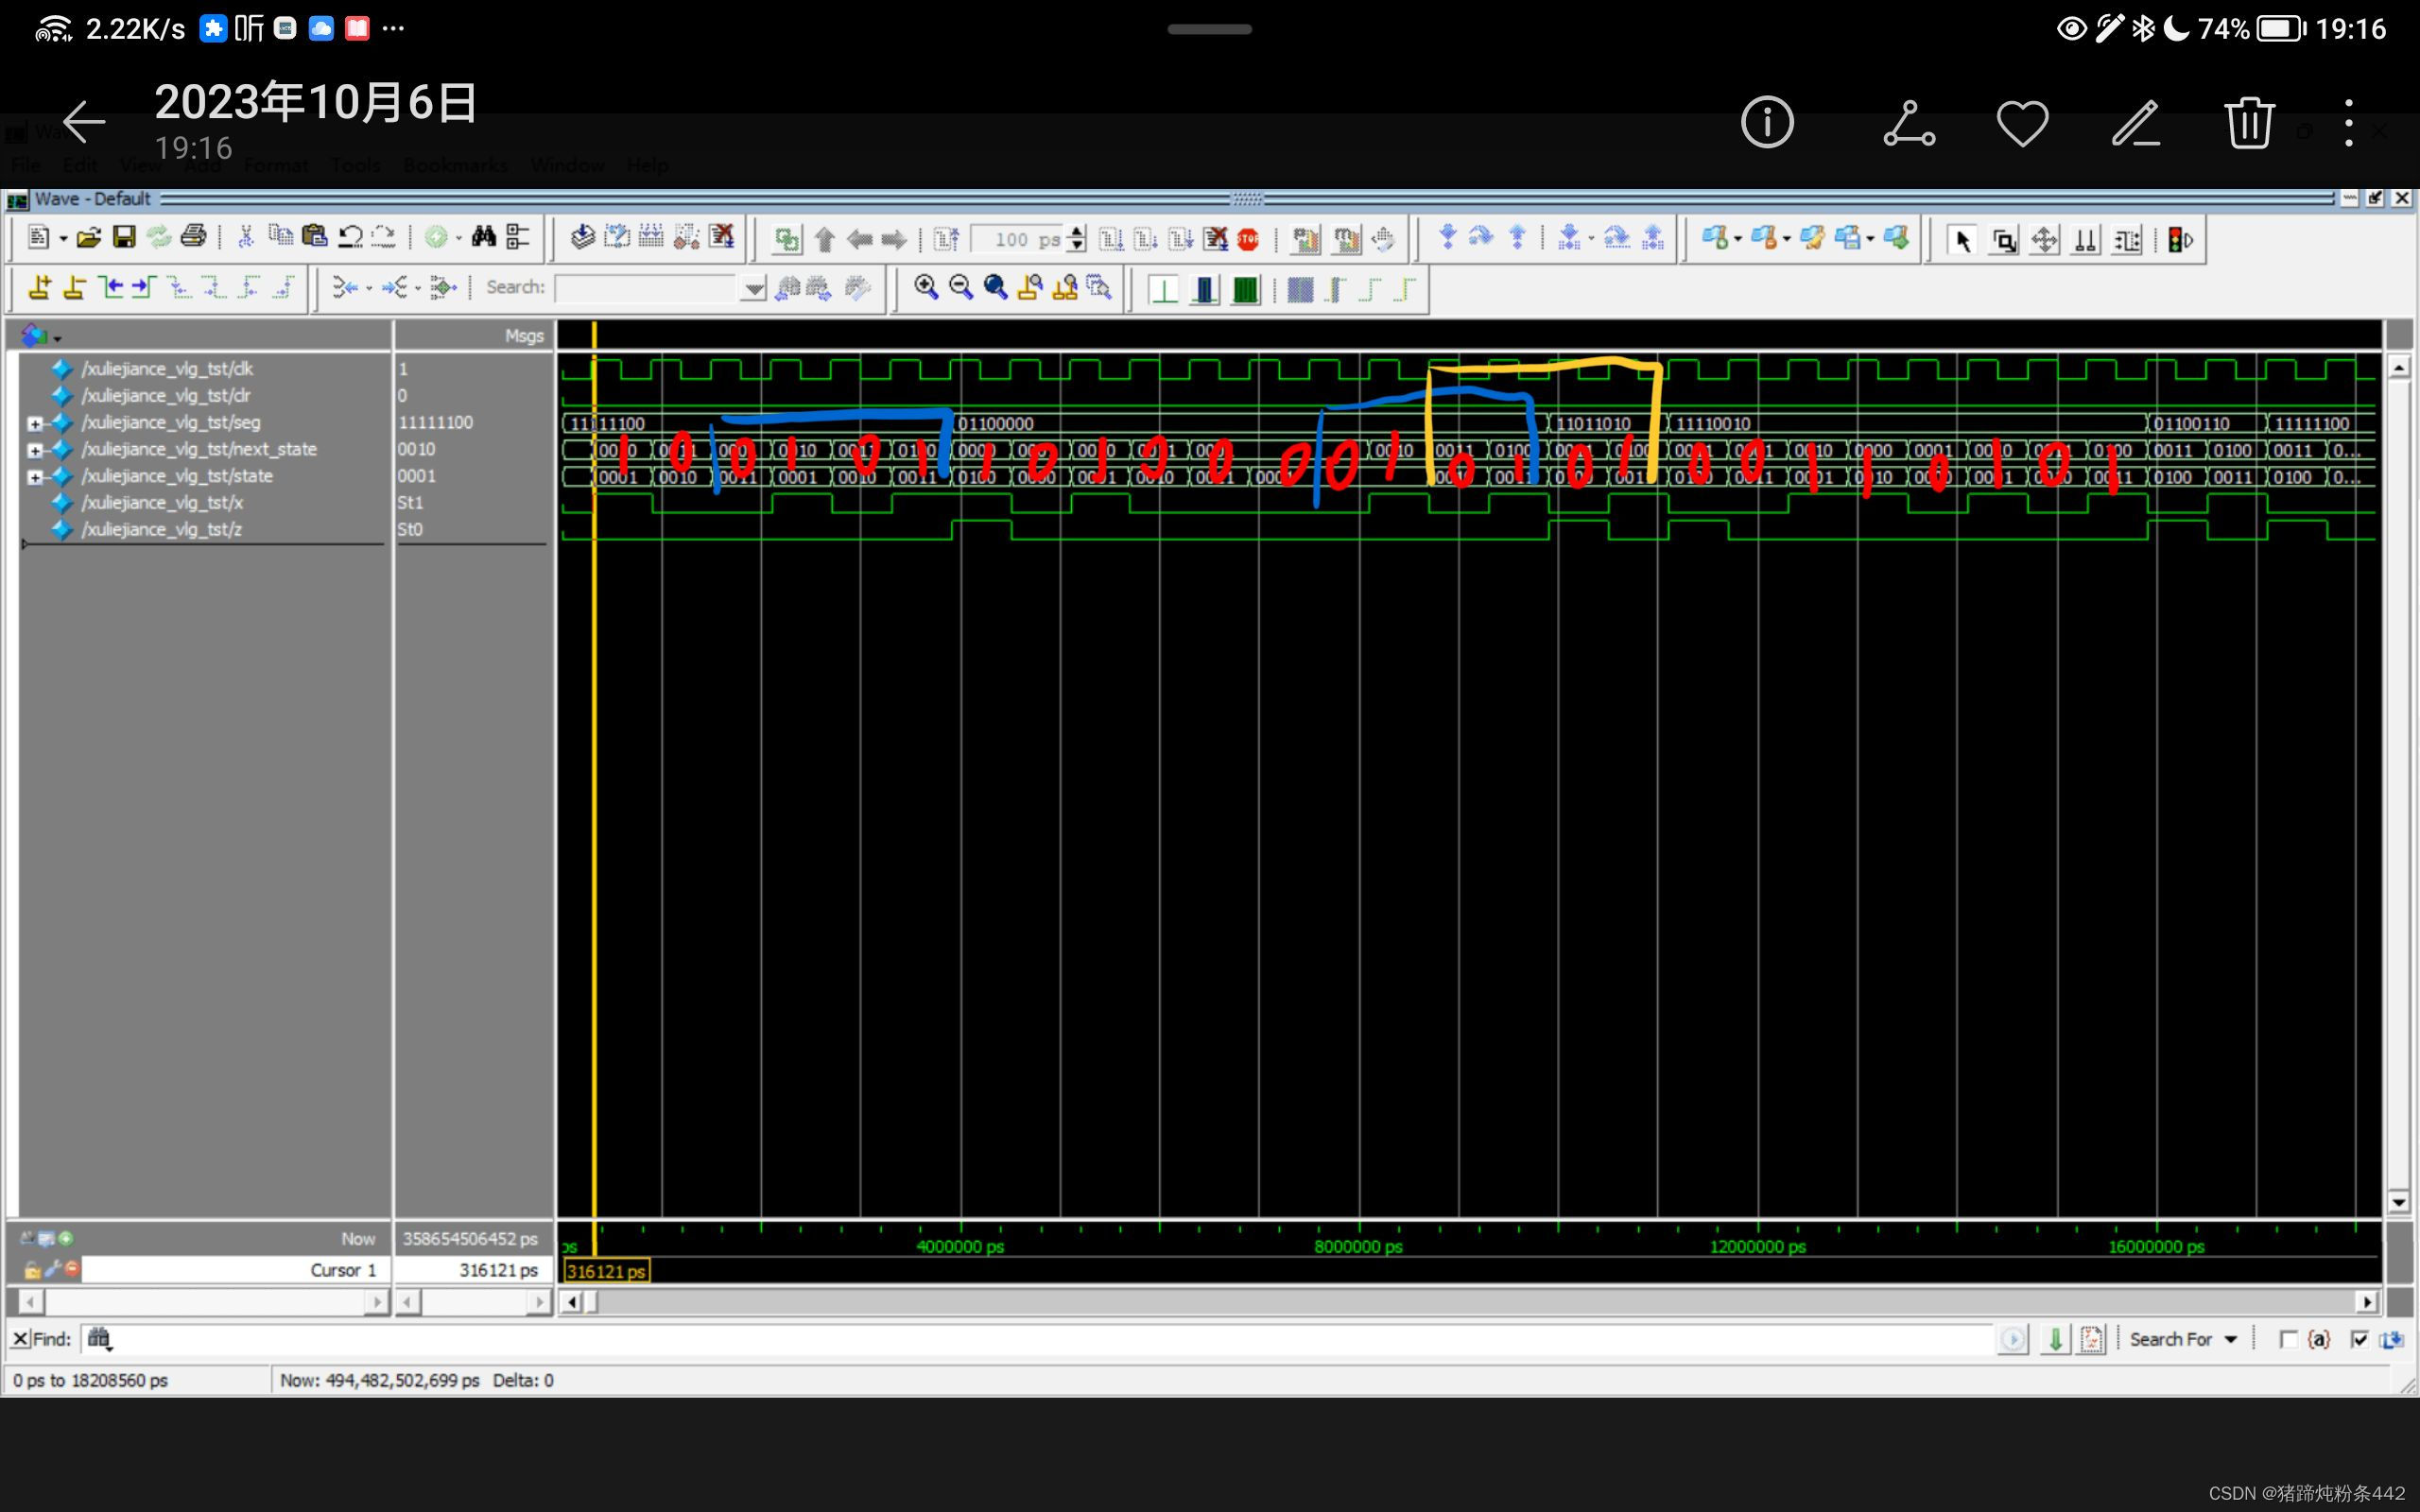Click the Zoom Full icon
This screenshot has width=2420, height=1512.
pyautogui.click(x=995, y=288)
